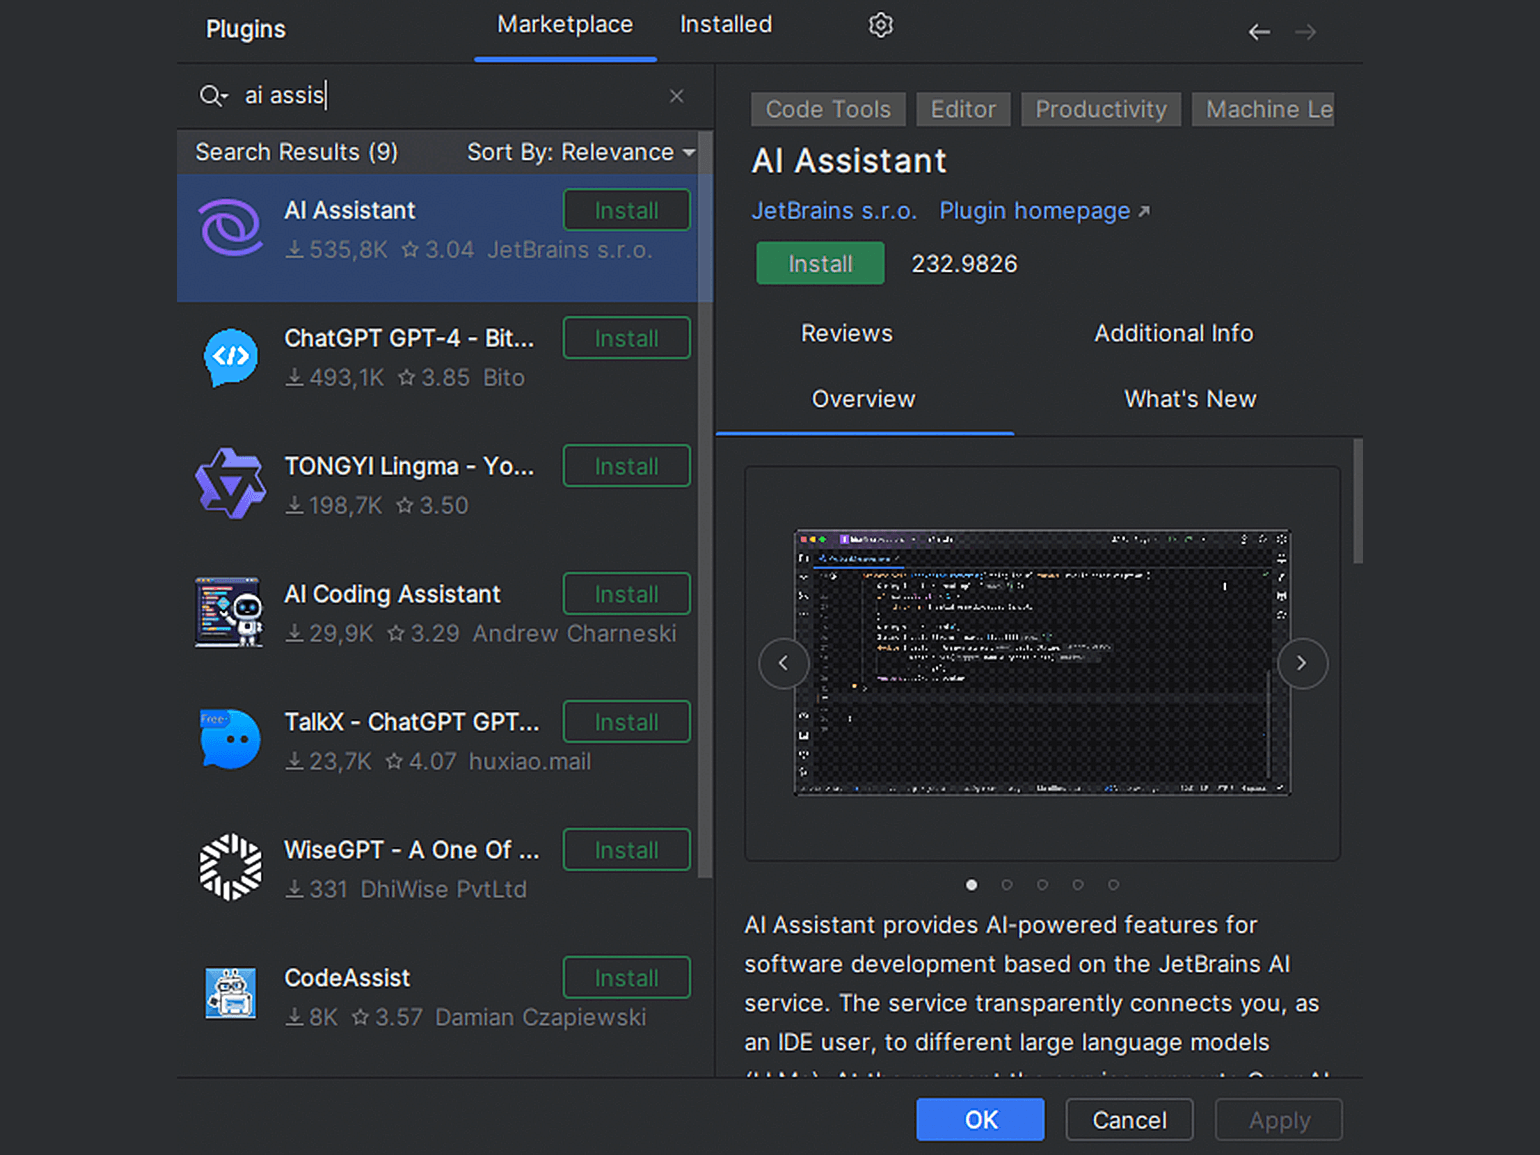Image resolution: width=1540 pixels, height=1155 pixels.
Task: Jump to third carousel page dot
Action: point(1042,885)
